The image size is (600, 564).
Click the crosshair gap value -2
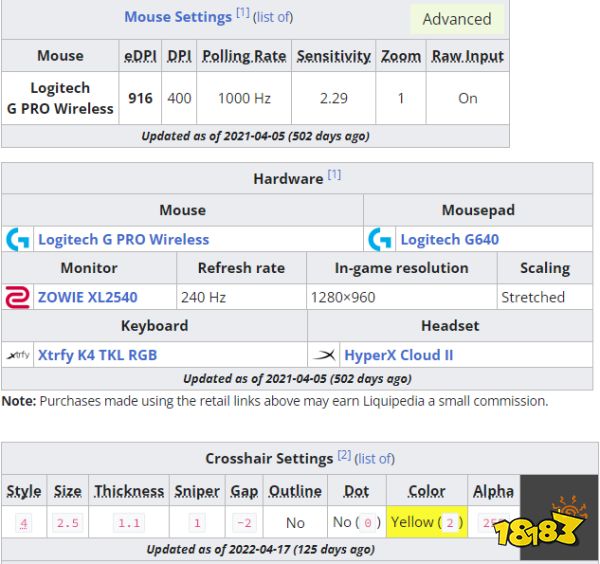click(x=244, y=523)
